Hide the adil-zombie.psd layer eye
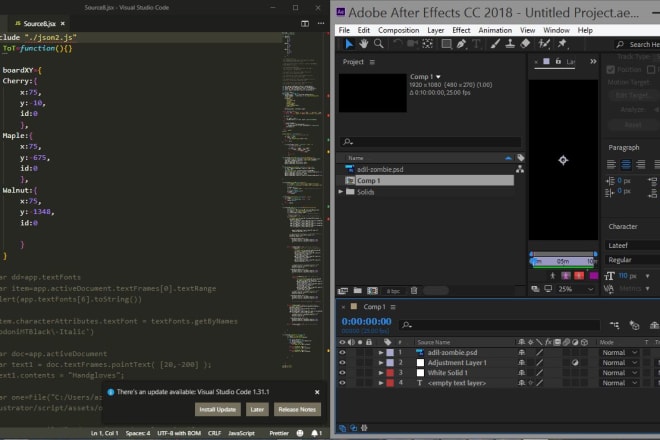The height and width of the screenshot is (440, 660). pos(342,353)
